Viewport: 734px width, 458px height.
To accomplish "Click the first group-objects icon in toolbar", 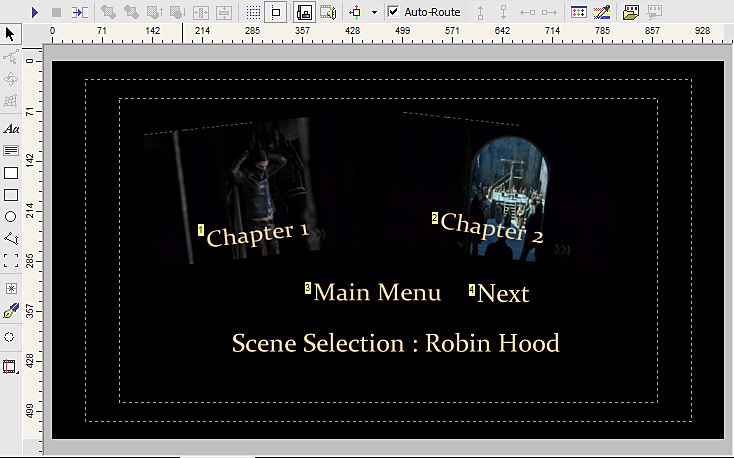I will point(108,12).
